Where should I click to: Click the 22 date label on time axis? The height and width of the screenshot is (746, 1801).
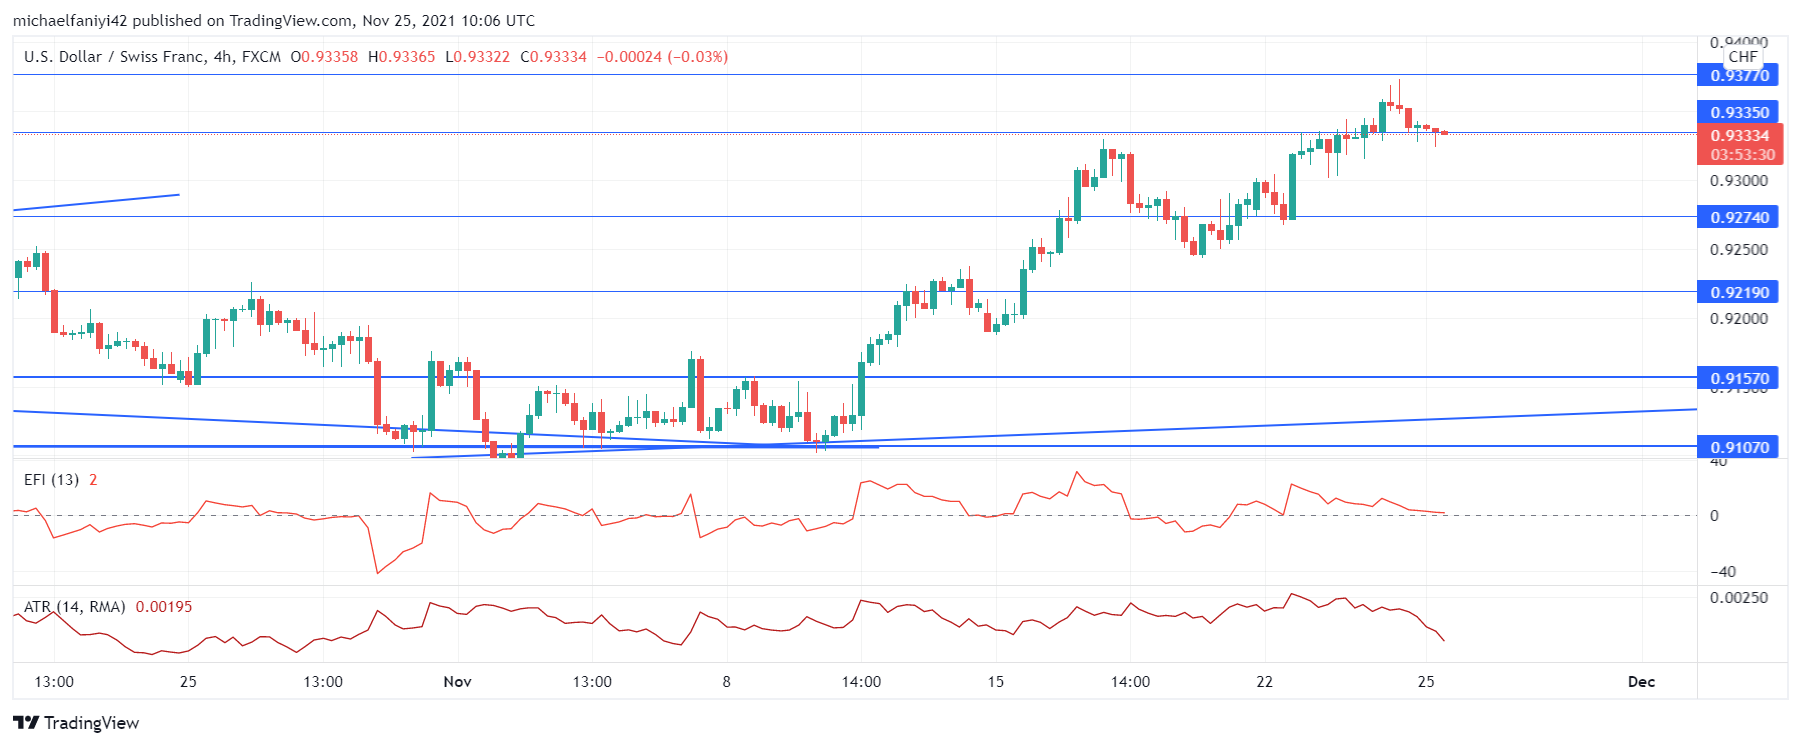click(x=1265, y=682)
